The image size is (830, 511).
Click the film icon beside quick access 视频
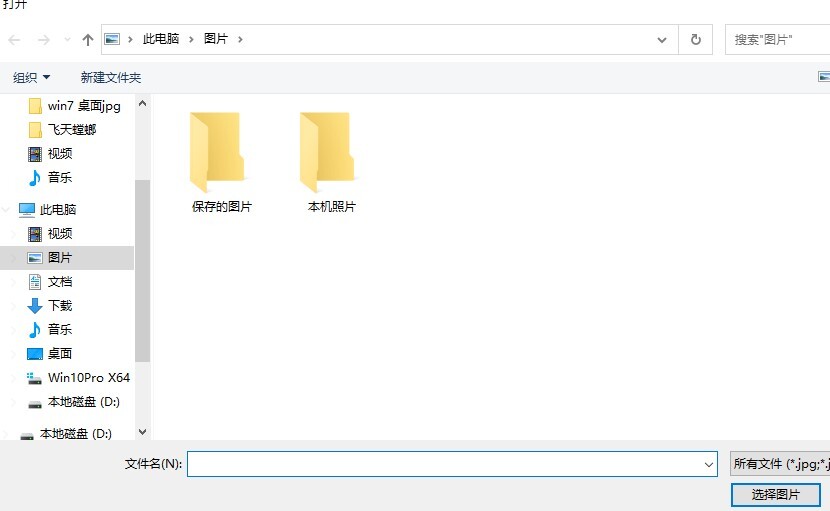35,154
